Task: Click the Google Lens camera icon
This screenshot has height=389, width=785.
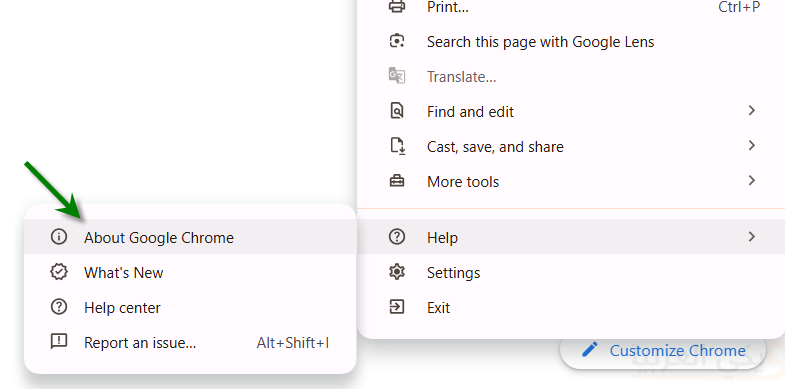Action: [397, 41]
